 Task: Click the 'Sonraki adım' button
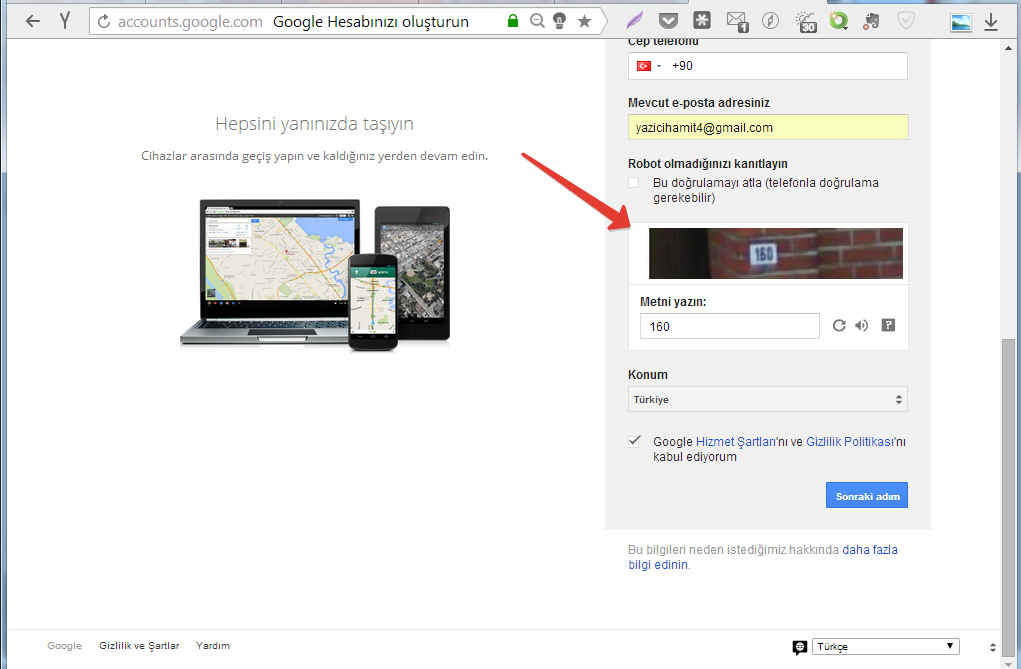point(866,496)
